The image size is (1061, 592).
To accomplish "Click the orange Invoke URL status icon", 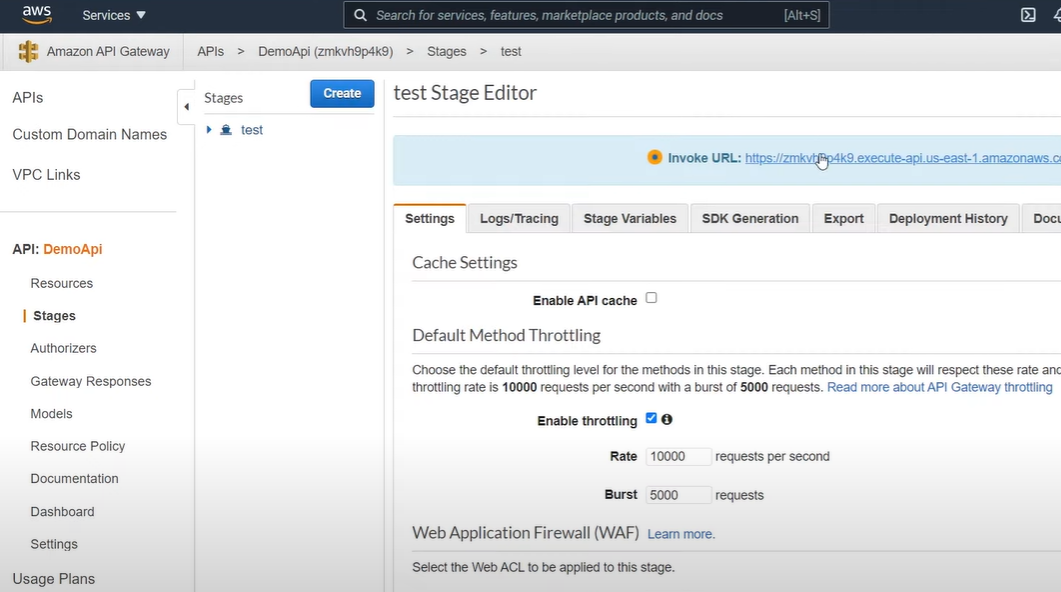I will point(654,157).
